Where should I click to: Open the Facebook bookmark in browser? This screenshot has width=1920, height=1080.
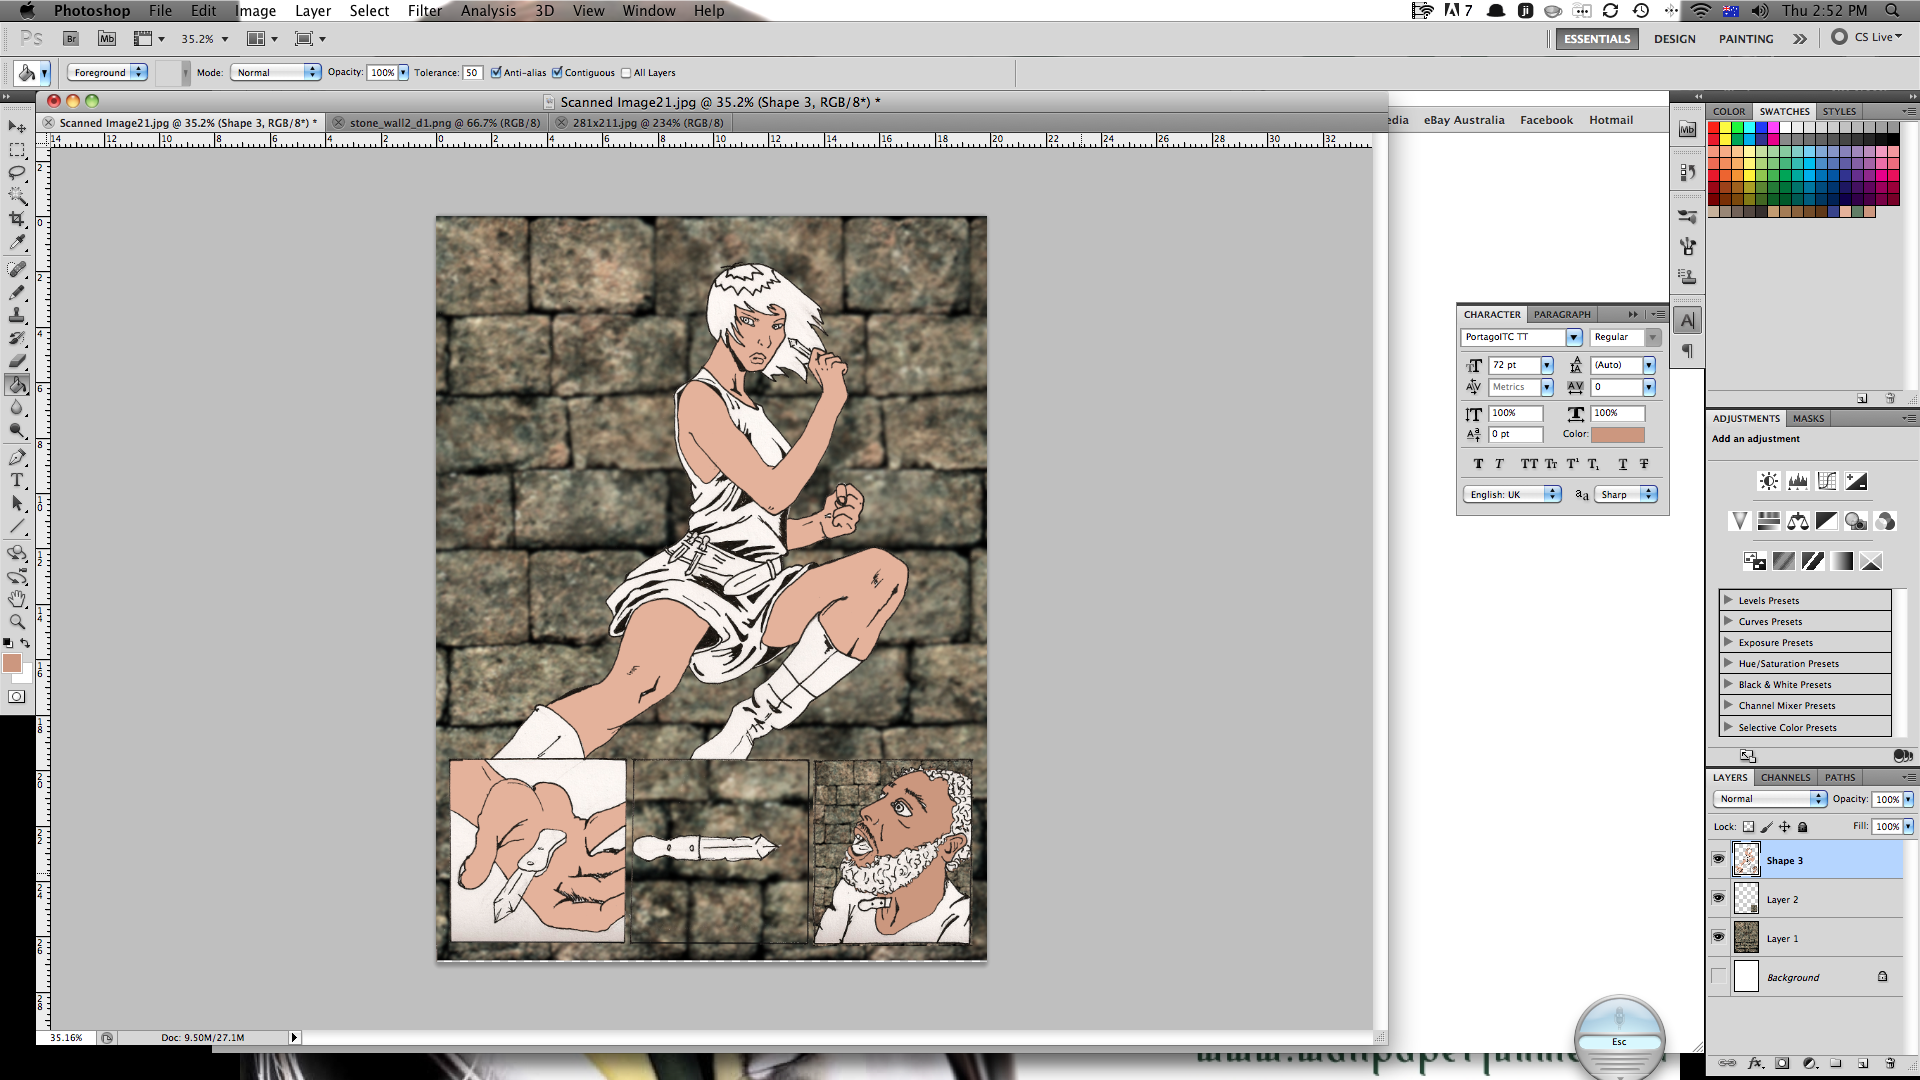(x=1546, y=120)
